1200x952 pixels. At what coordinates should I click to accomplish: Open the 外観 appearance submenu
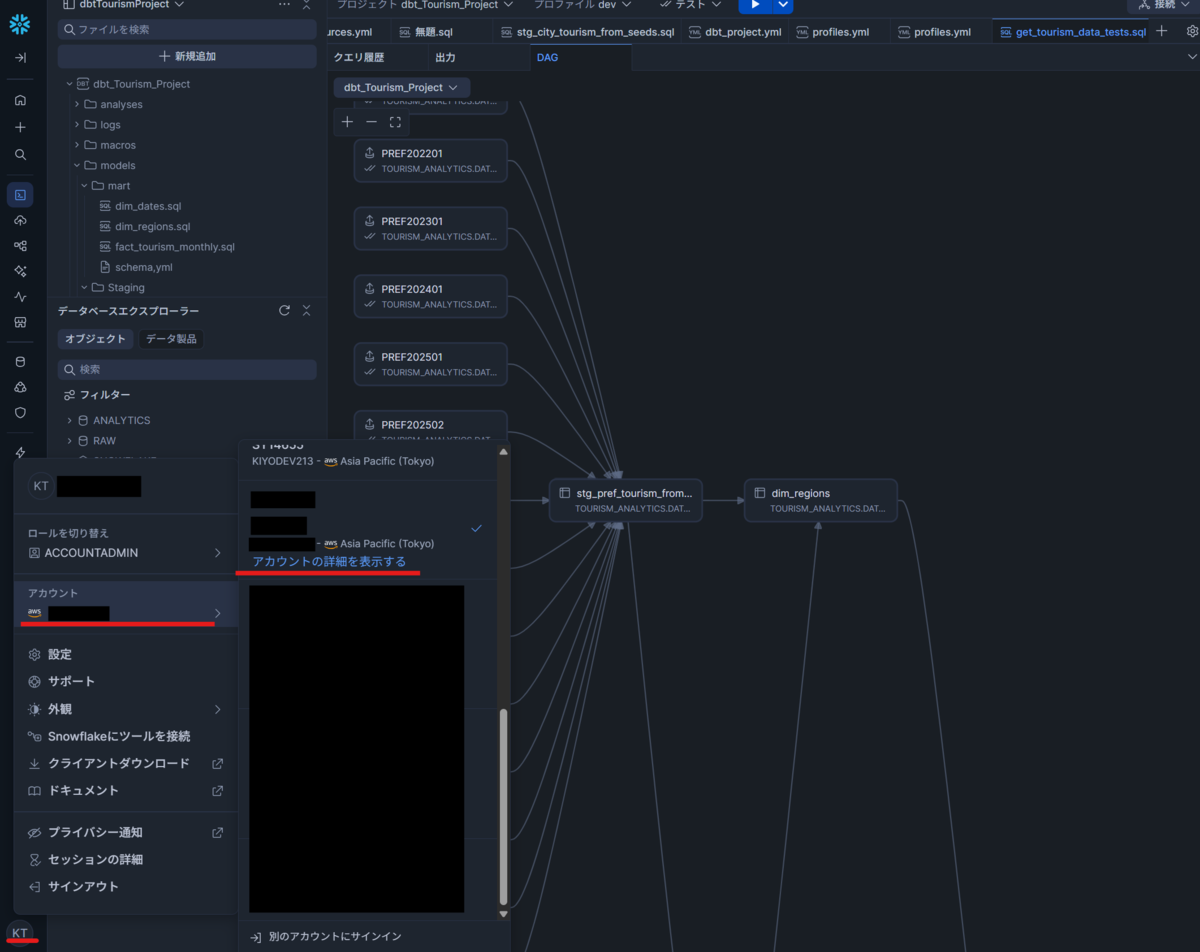(x=125, y=709)
